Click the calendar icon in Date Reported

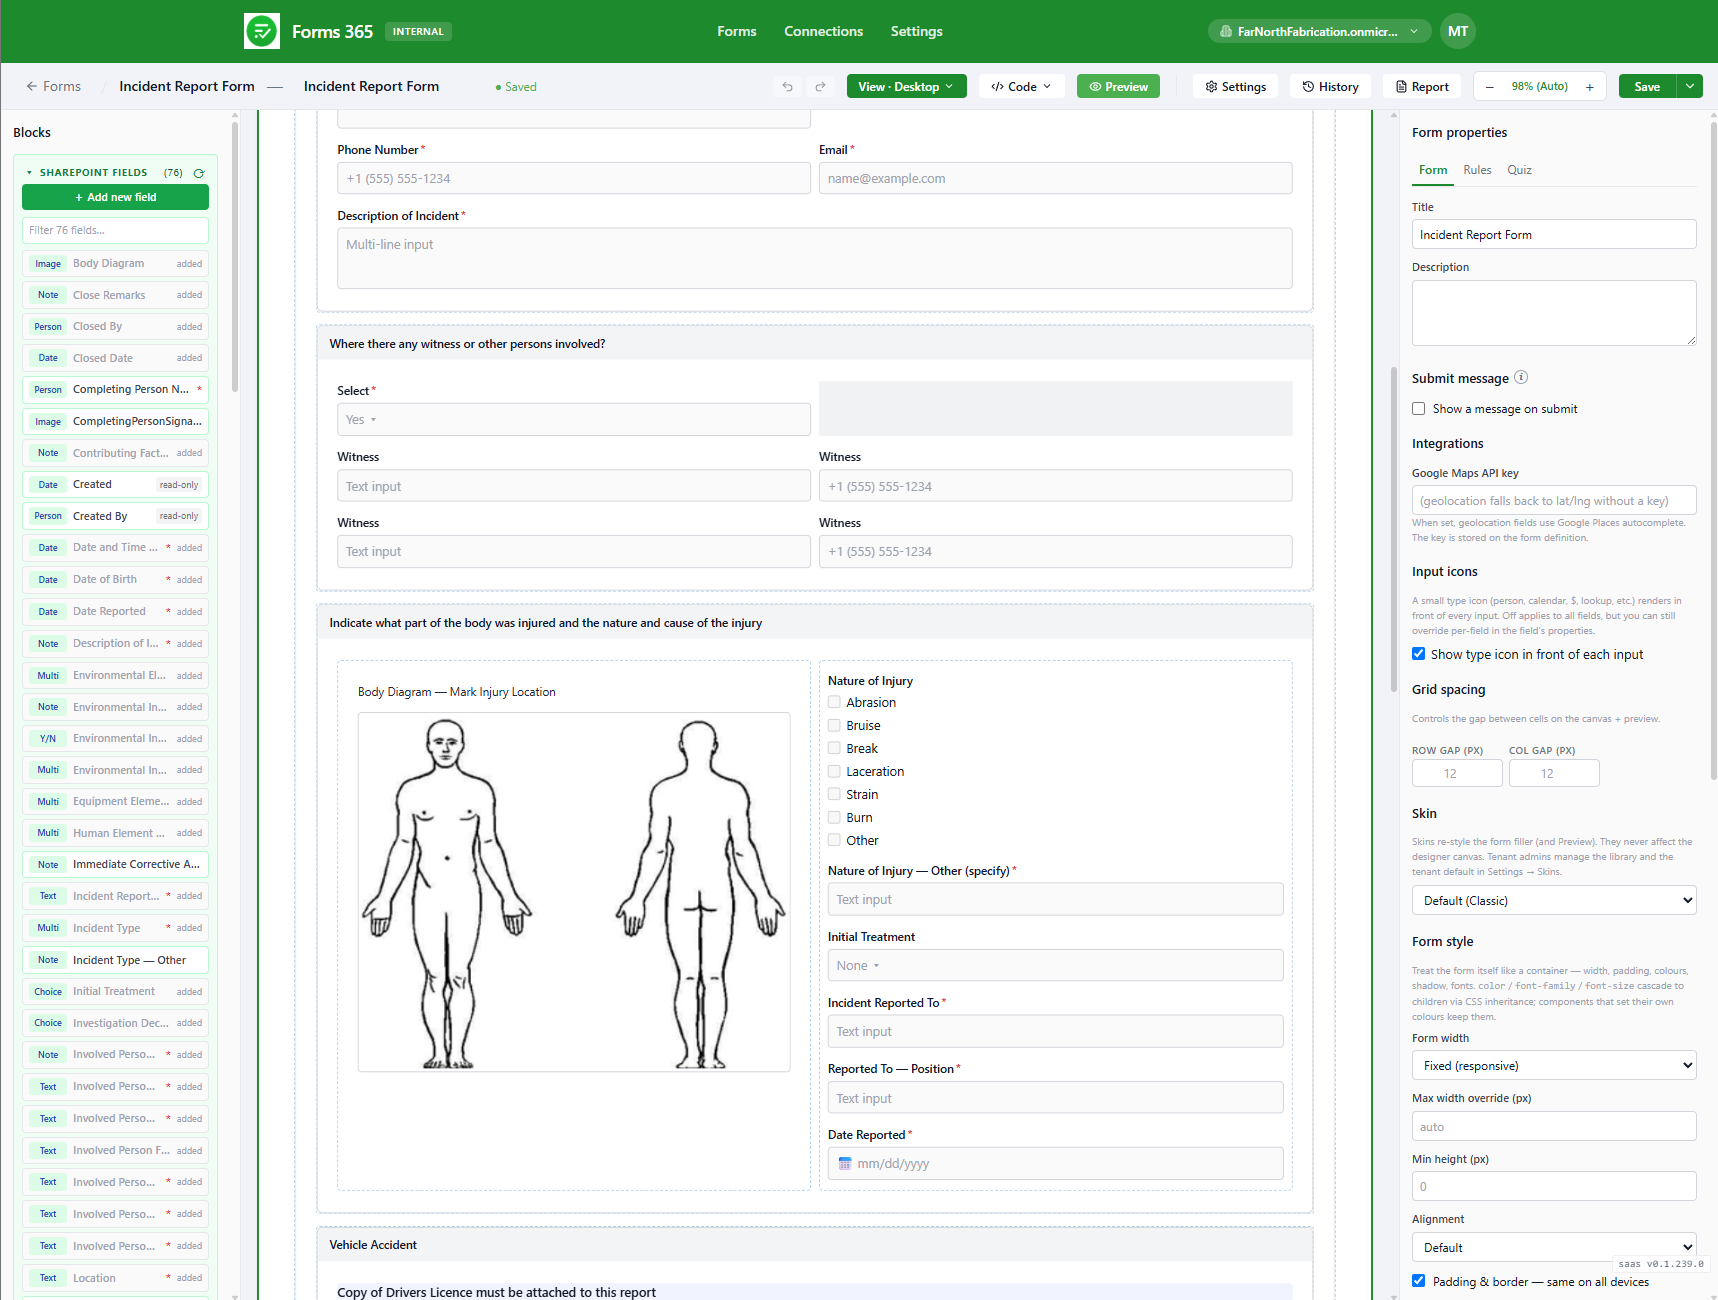tap(845, 1164)
